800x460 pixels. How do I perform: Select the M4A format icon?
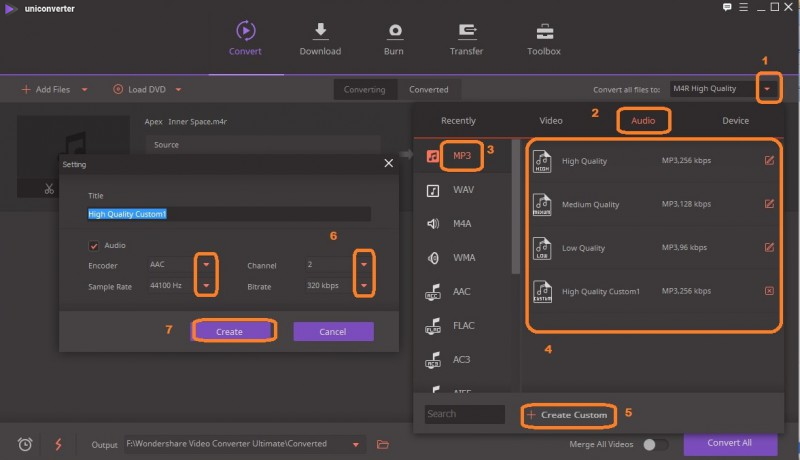click(433, 224)
